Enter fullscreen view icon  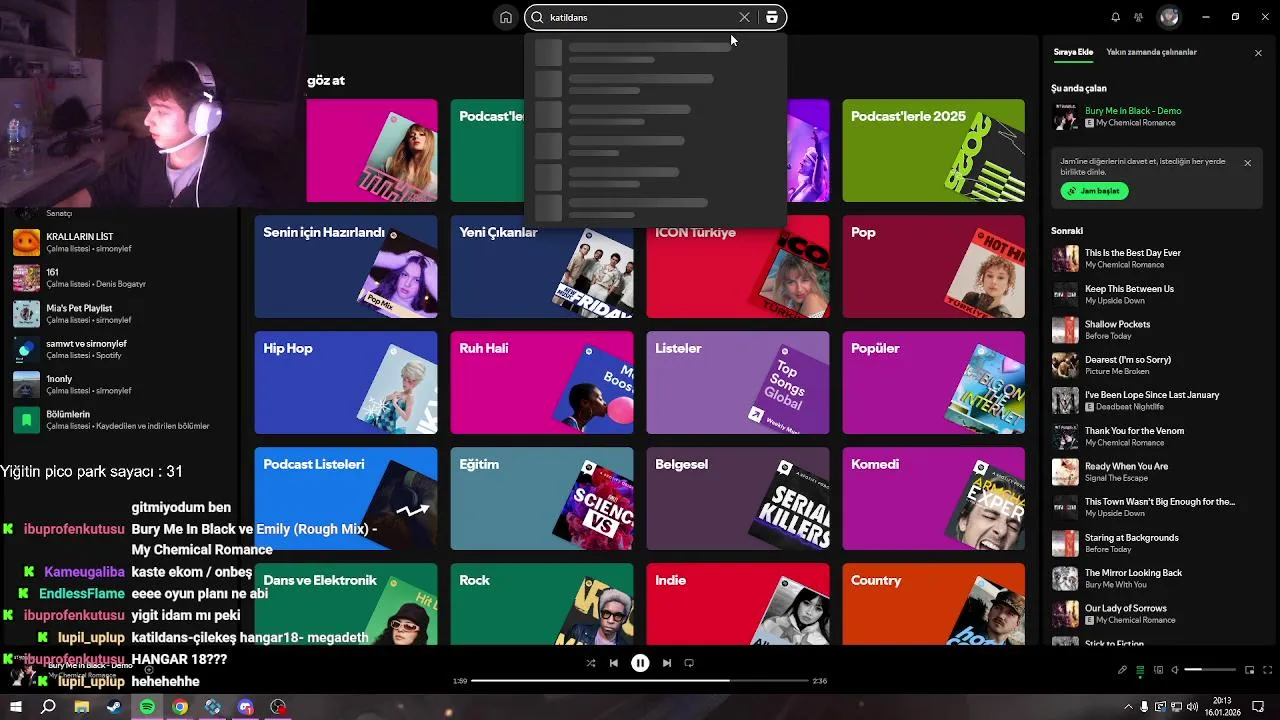click(x=1267, y=670)
